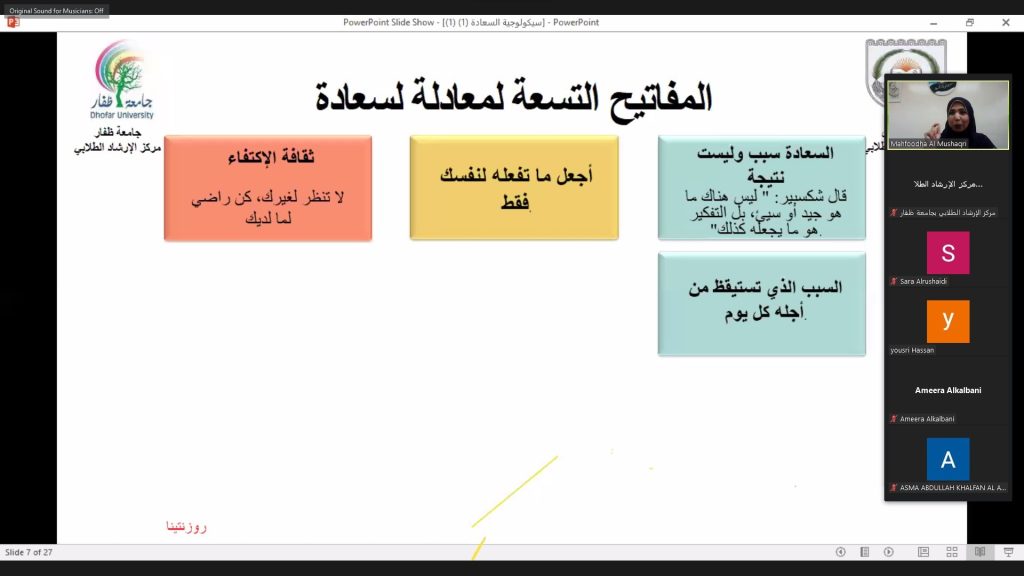The image size is (1024, 576).
Task: Click the PowerPoint app icon in title bar
Action: click(x=13, y=22)
